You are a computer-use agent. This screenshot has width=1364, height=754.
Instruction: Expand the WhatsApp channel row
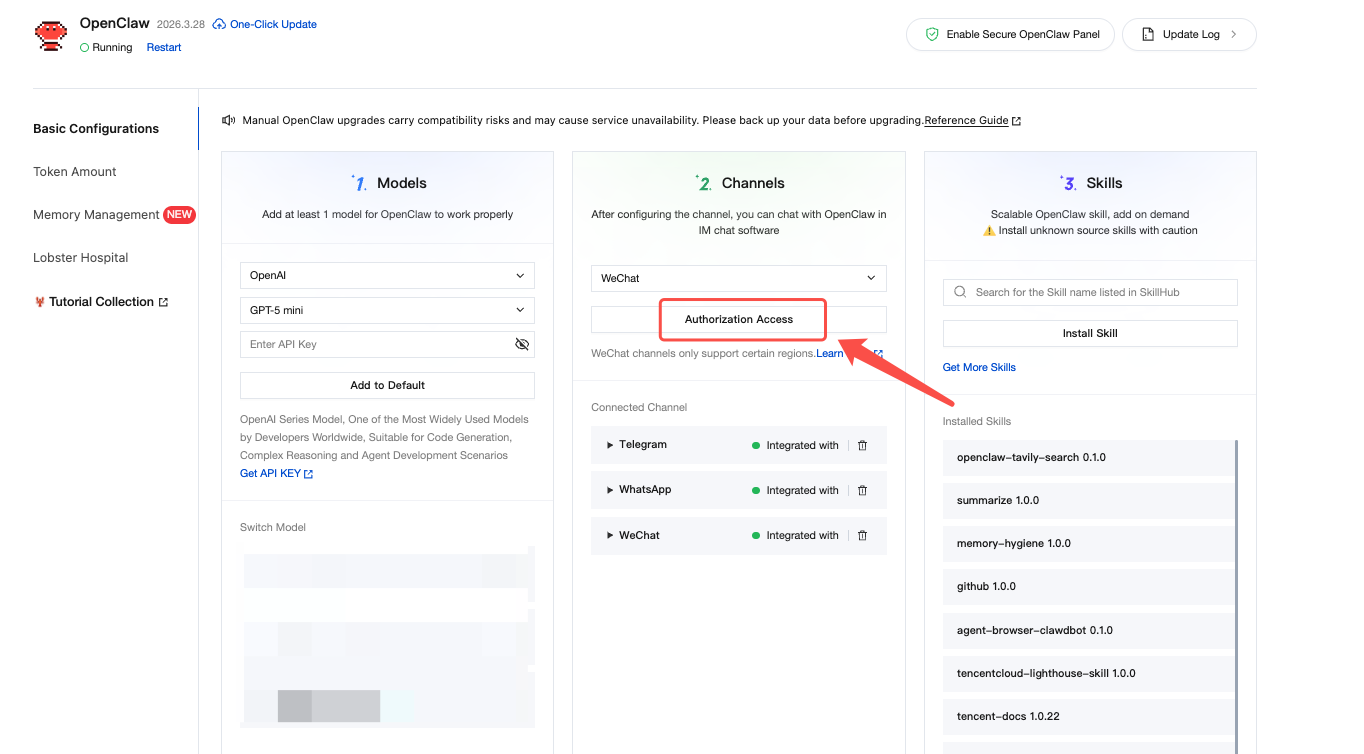pos(610,490)
